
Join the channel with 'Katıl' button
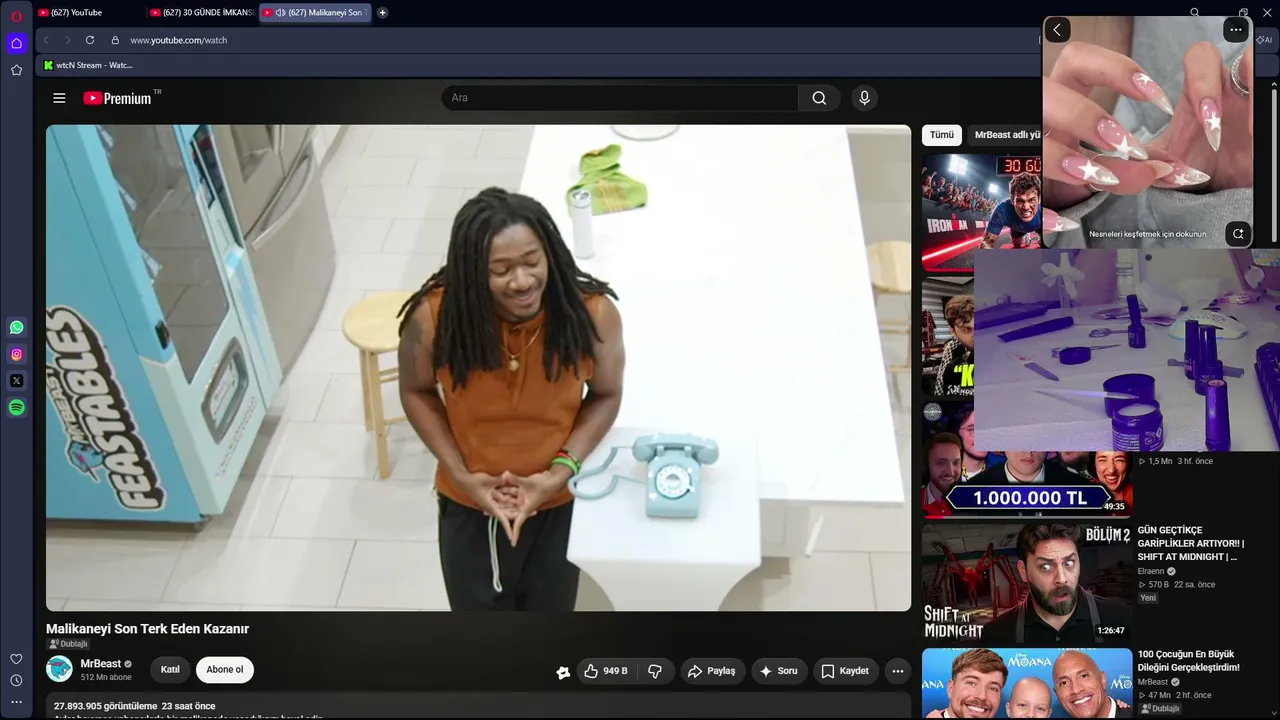click(170, 670)
